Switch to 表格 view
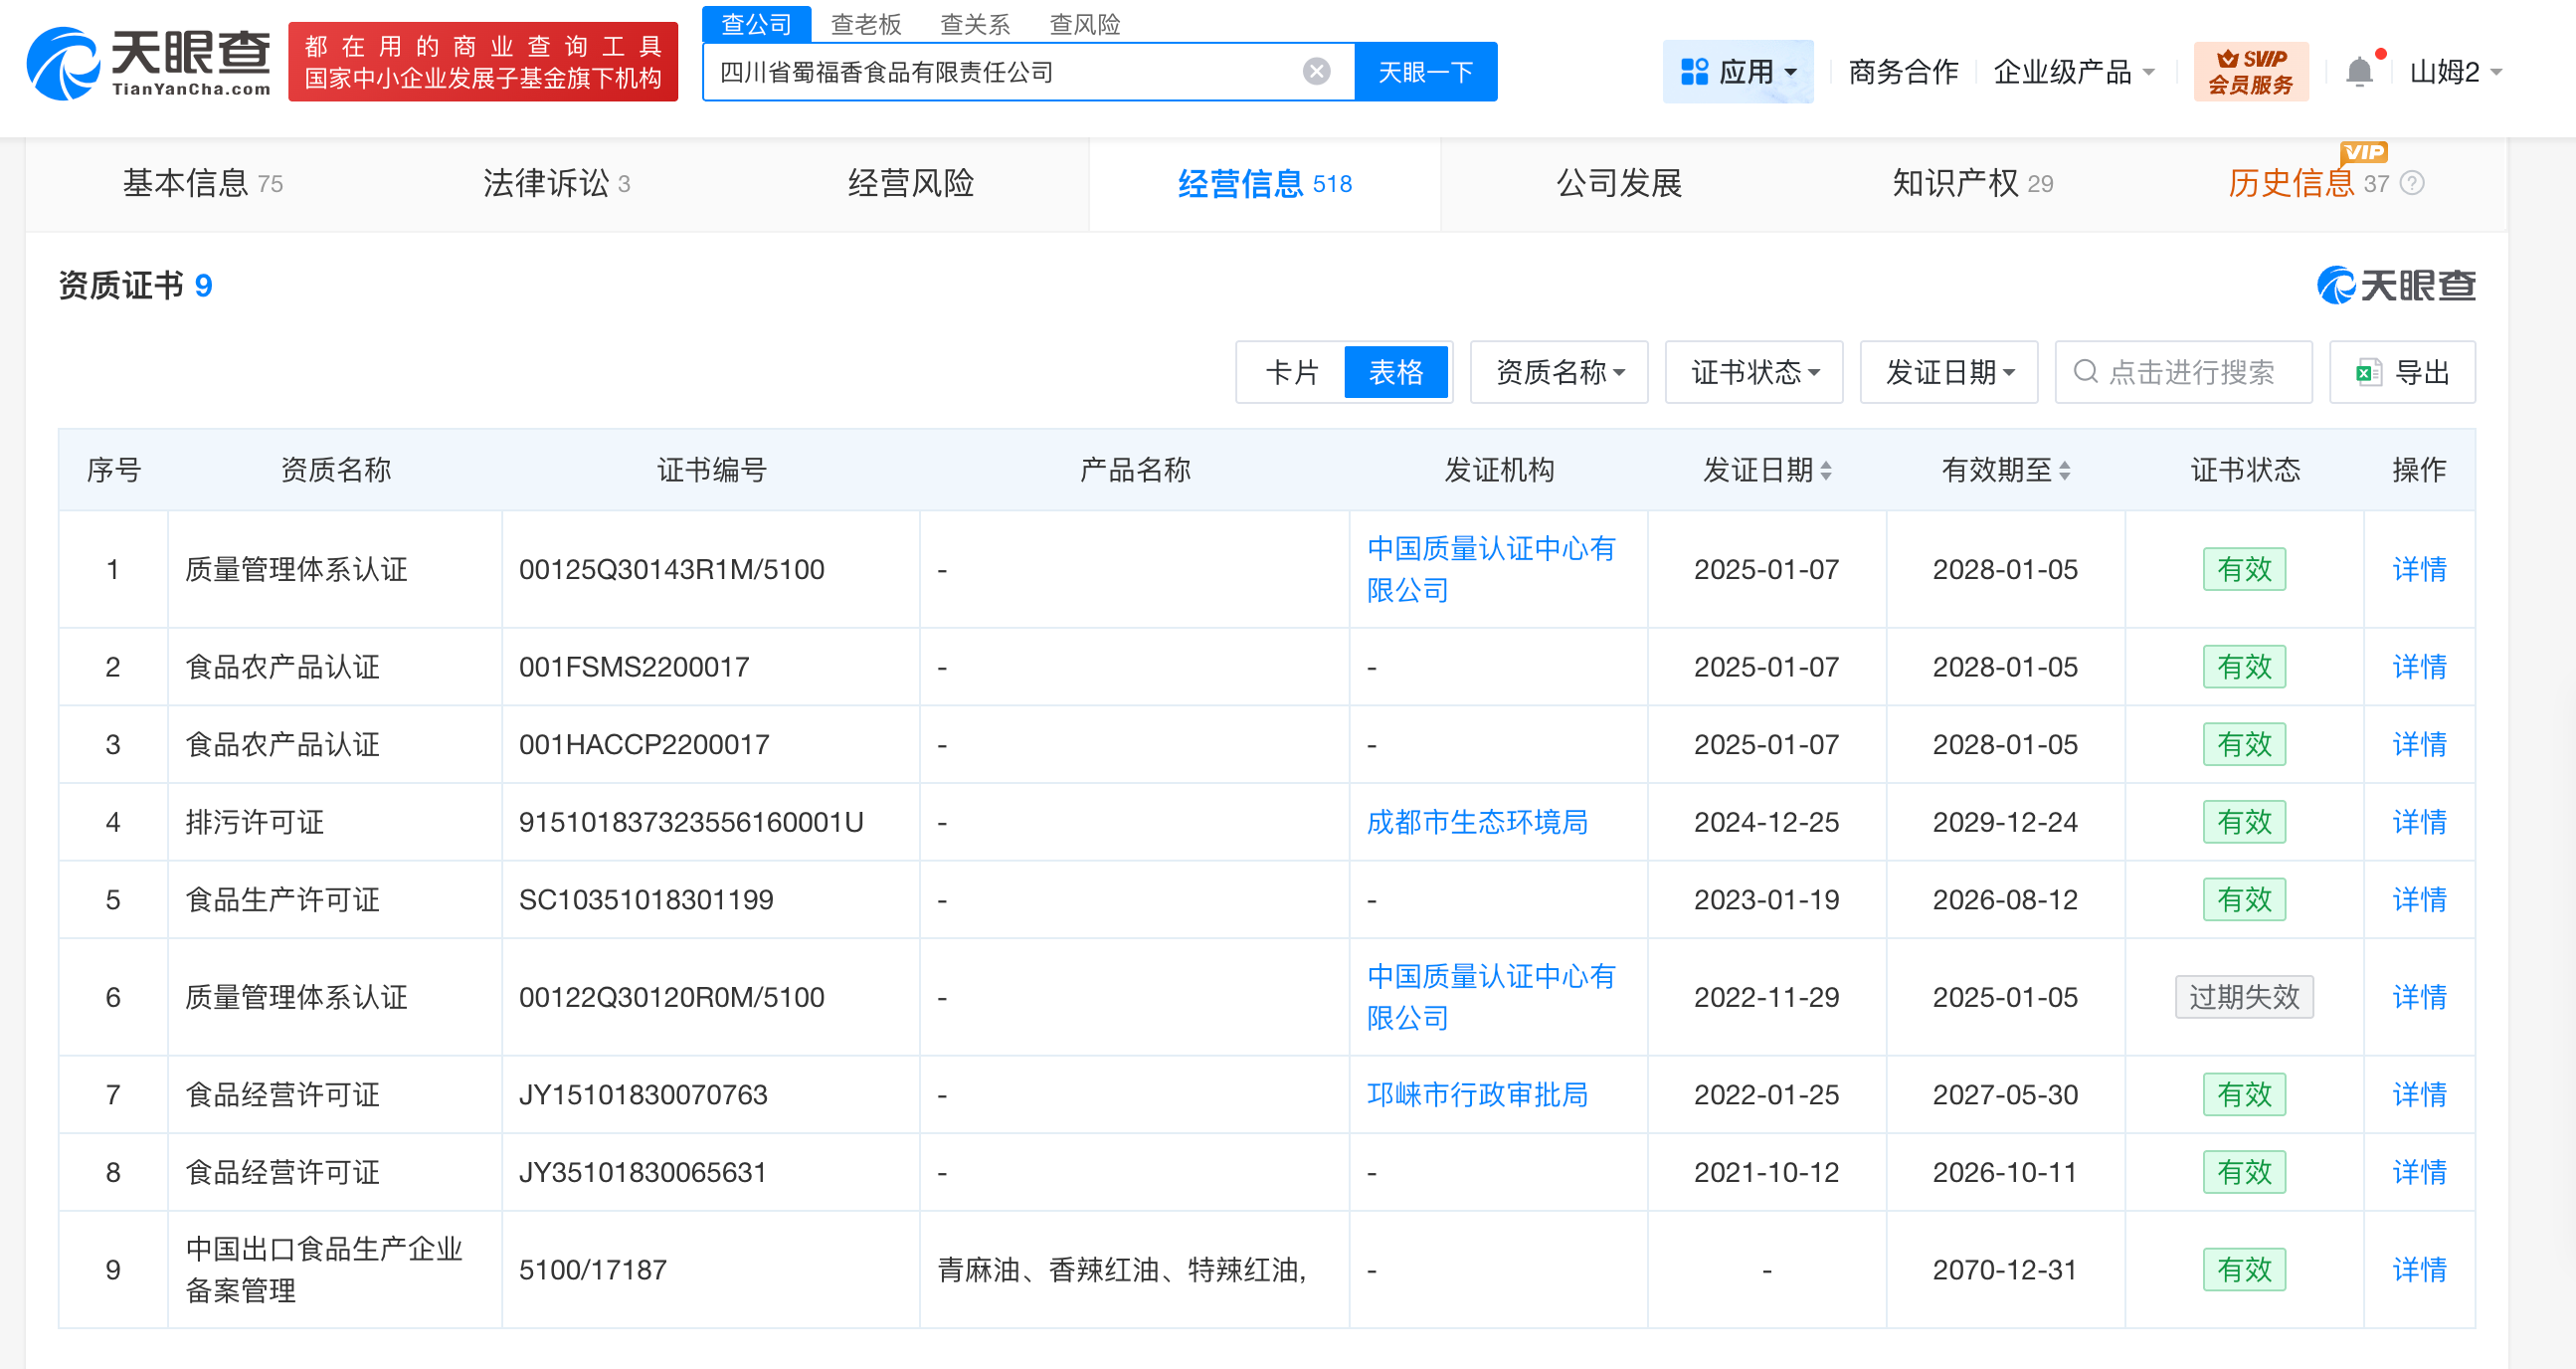The height and width of the screenshot is (1369, 2576). pyautogui.click(x=1395, y=373)
